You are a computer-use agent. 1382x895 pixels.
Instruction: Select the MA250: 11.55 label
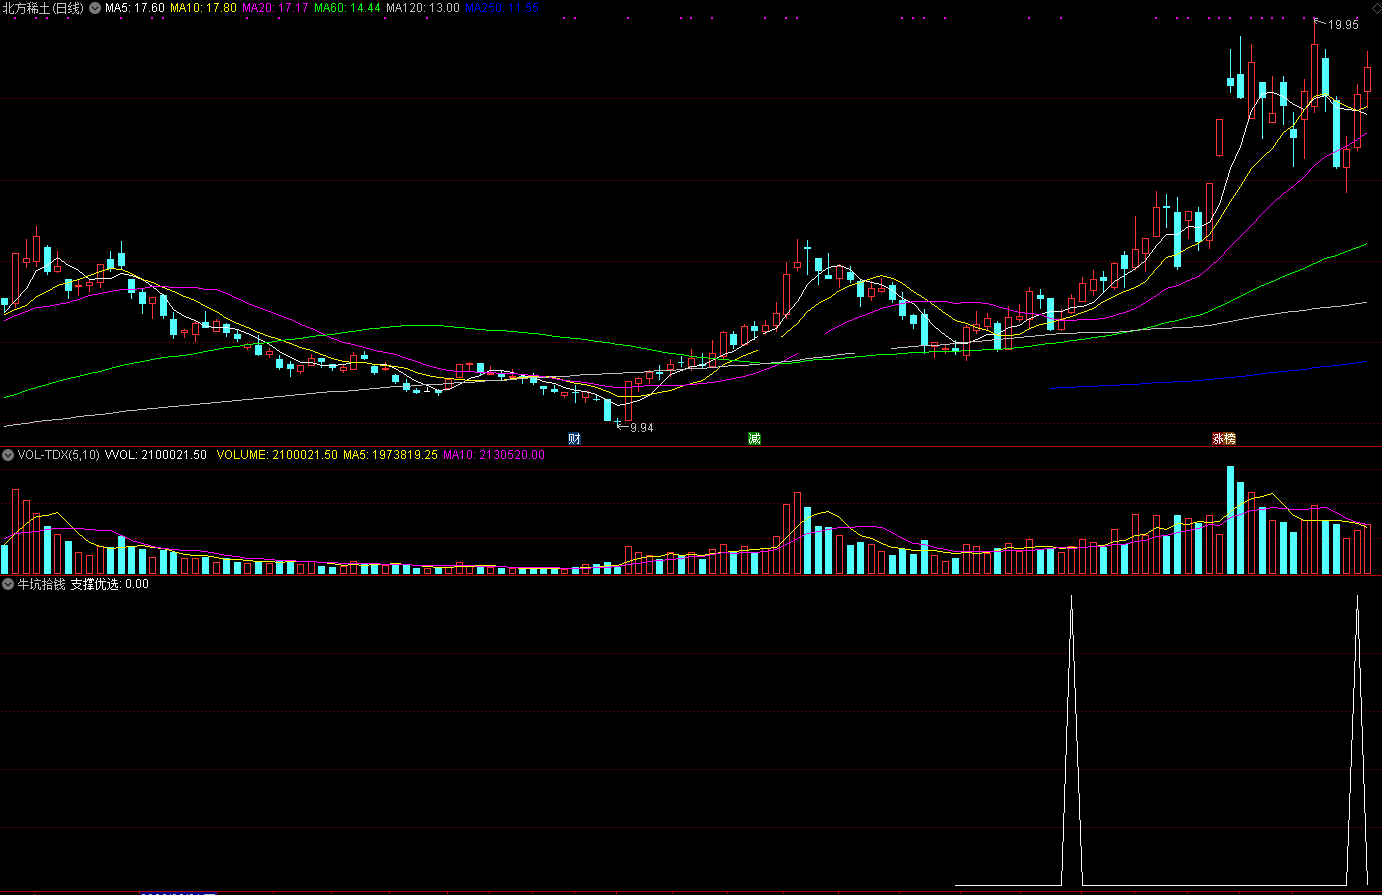502,8
